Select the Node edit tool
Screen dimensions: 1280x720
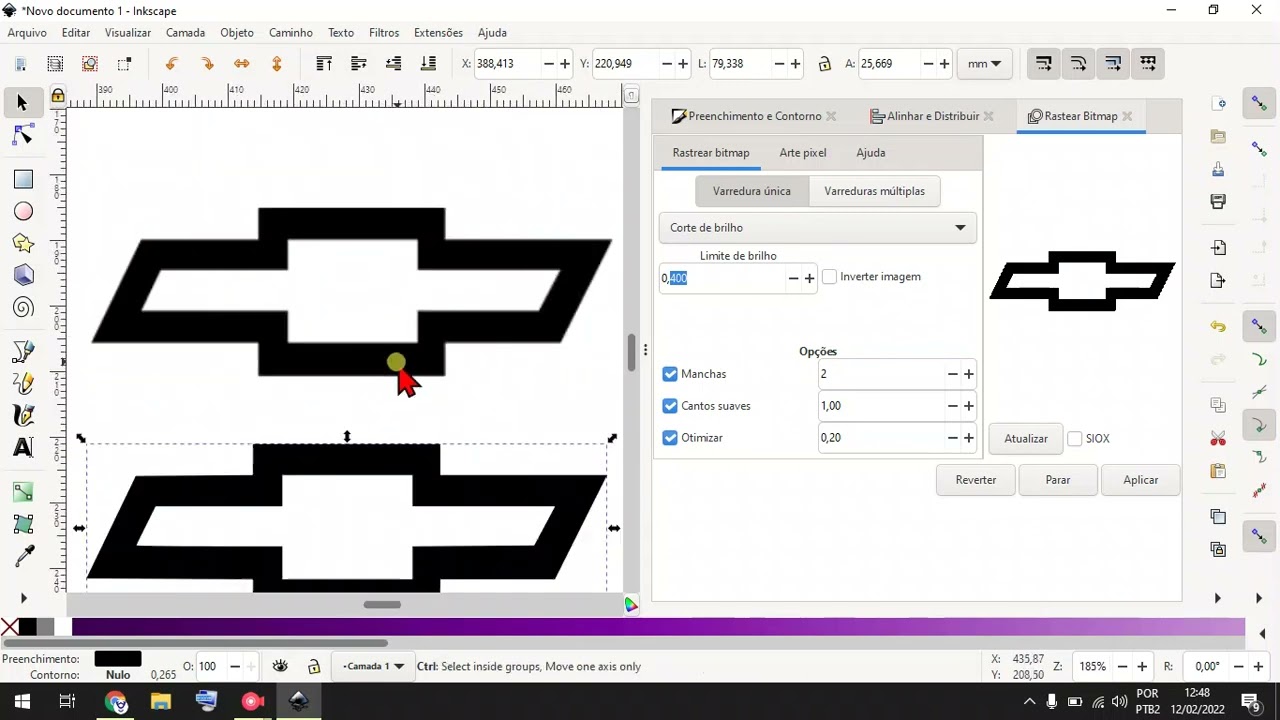(23, 135)
